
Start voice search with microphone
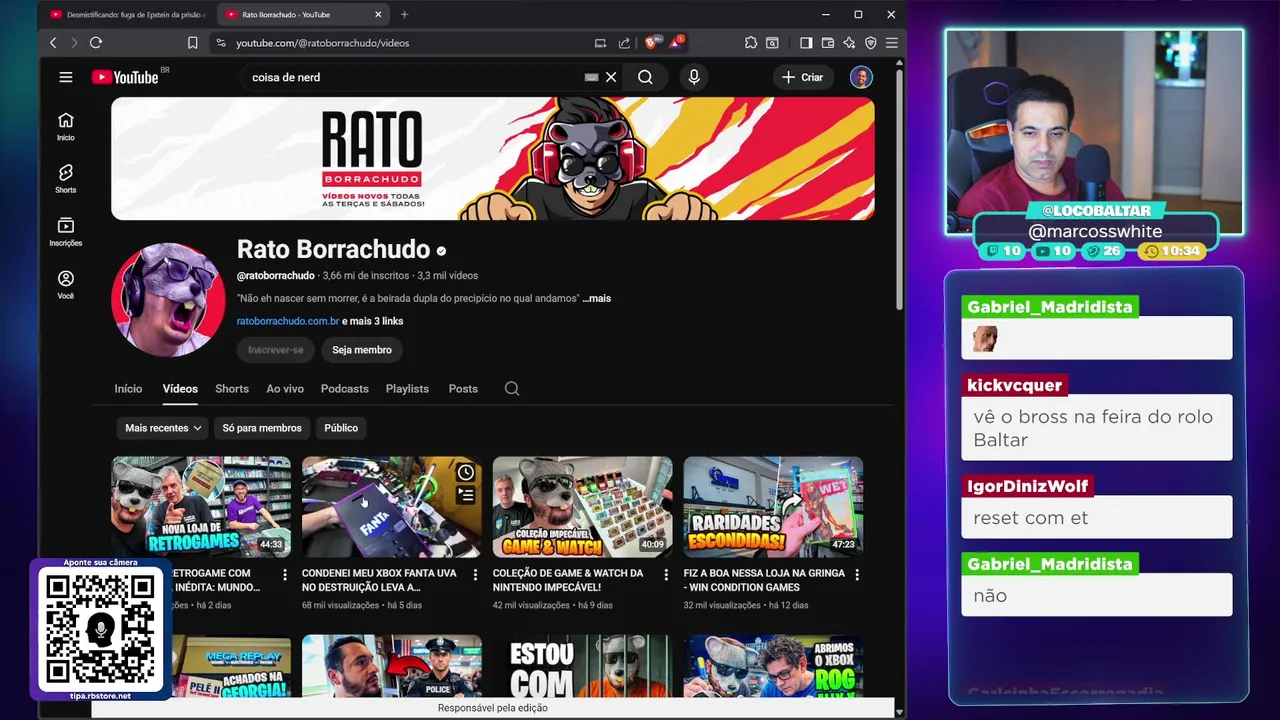(x=694, y=77)
